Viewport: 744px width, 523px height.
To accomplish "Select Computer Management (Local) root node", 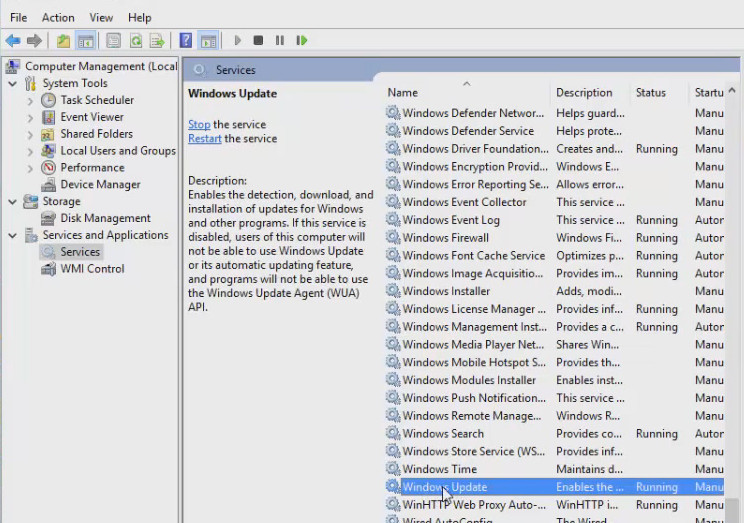I will [101, 66].
